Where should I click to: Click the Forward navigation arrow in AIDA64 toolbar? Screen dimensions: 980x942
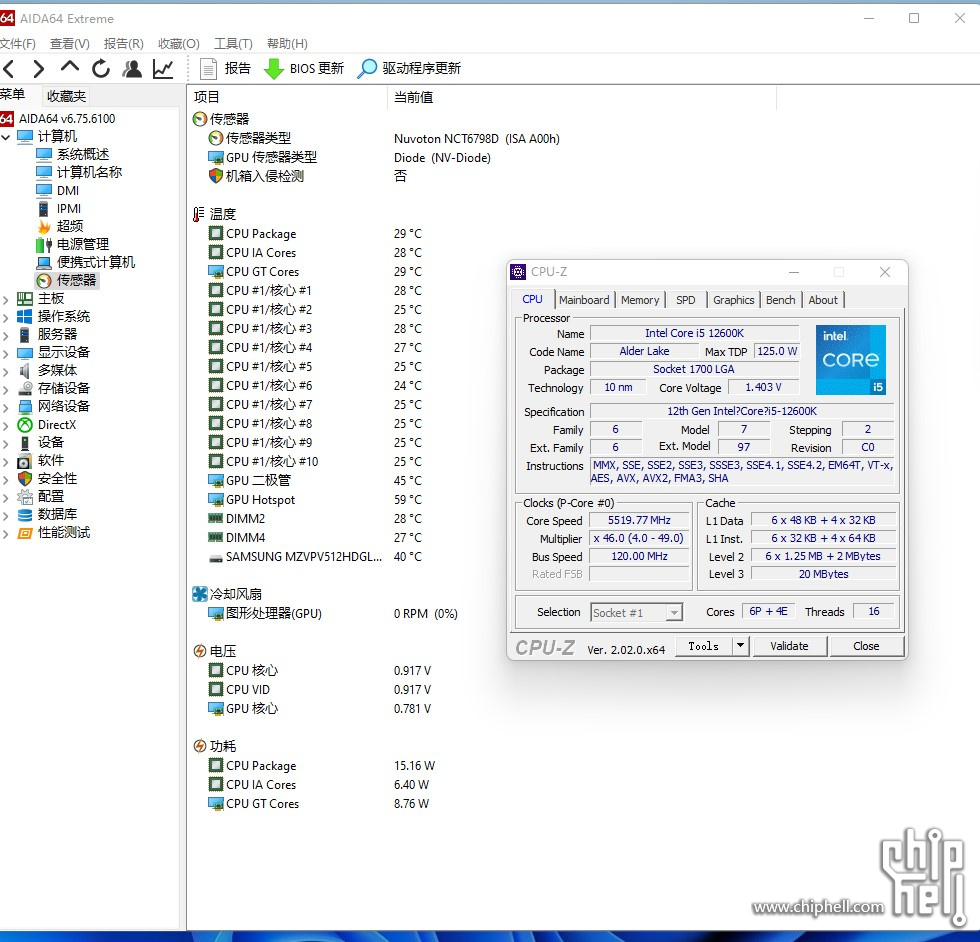[39, 68]
